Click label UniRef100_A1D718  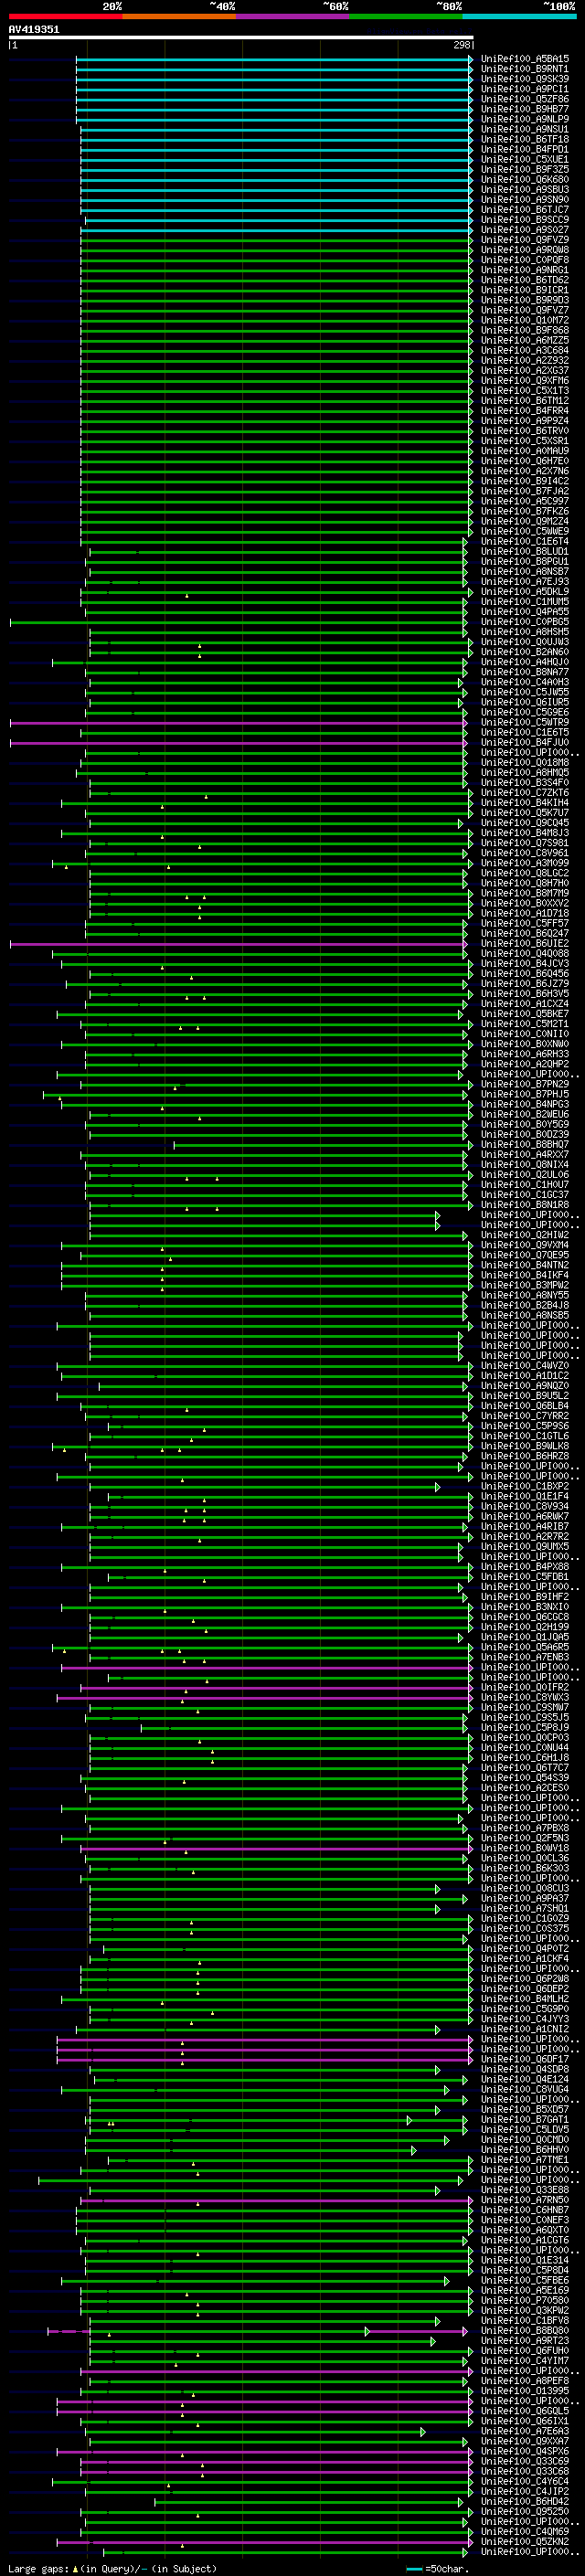pyautogui.click(x=525, y=913)
